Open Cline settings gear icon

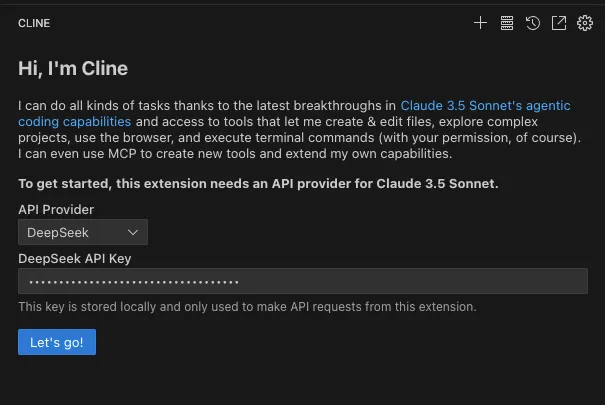point(585,23)
